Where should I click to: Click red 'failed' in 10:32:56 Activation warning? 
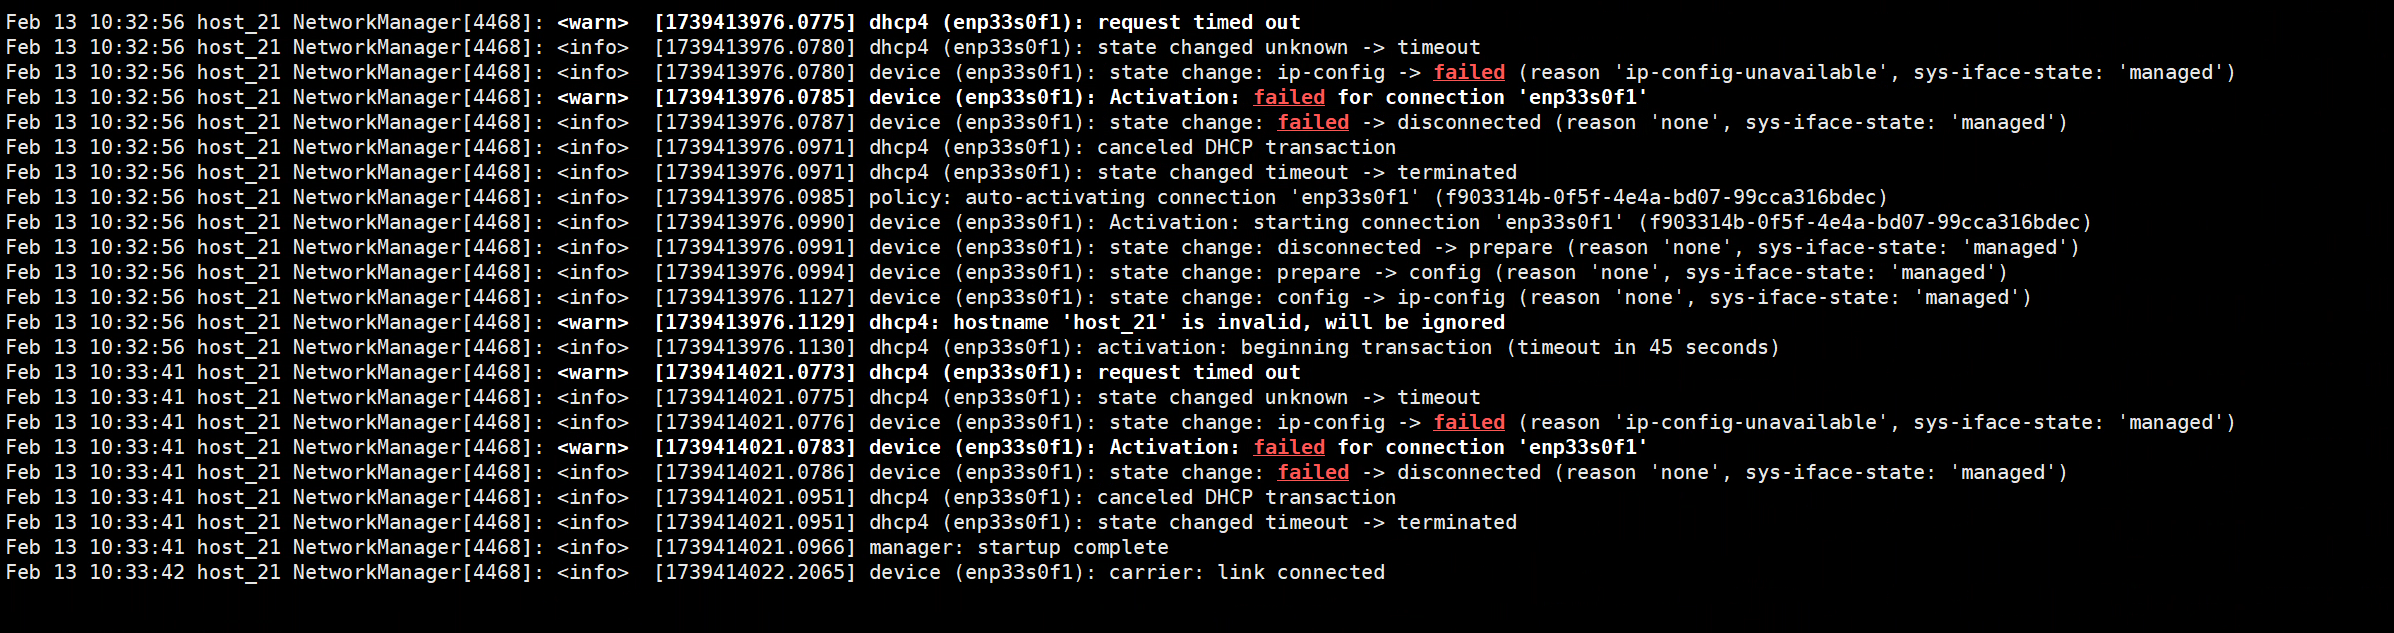[x=1289, y=97]
